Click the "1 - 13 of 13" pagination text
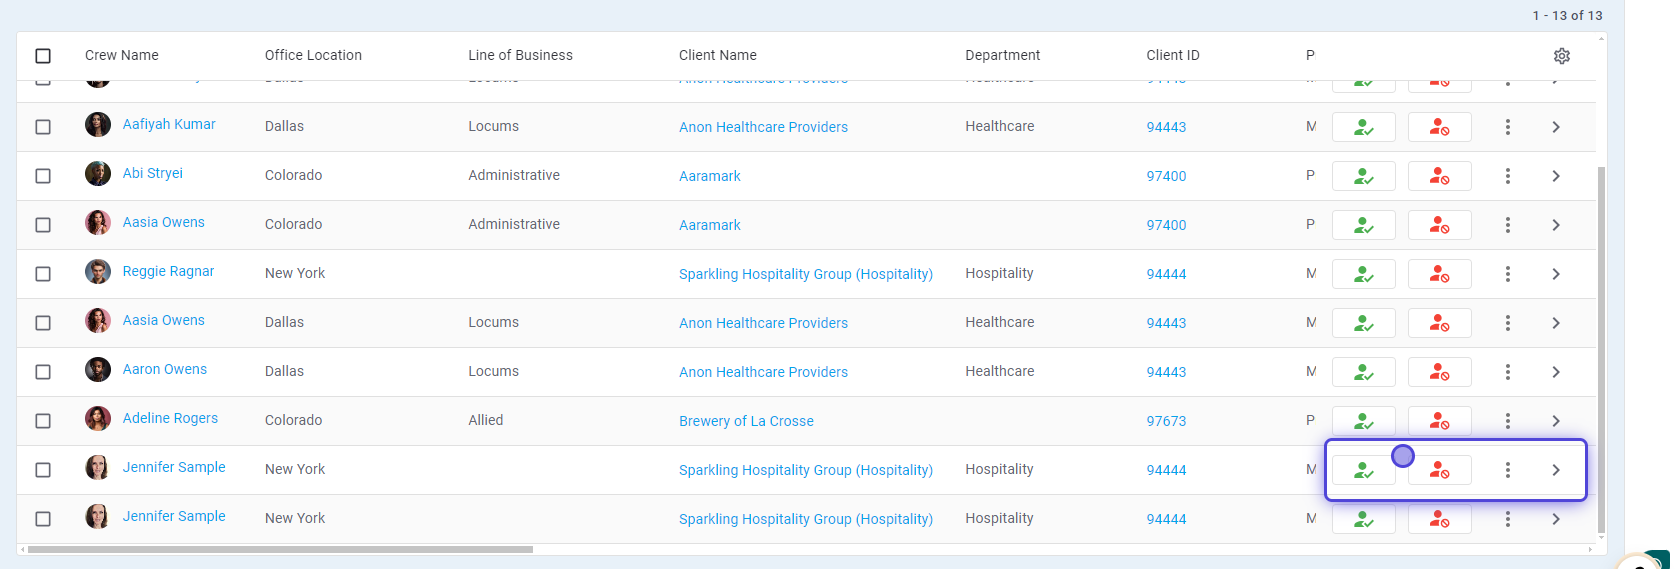1680x569 pixels. tap(1567, 15)
